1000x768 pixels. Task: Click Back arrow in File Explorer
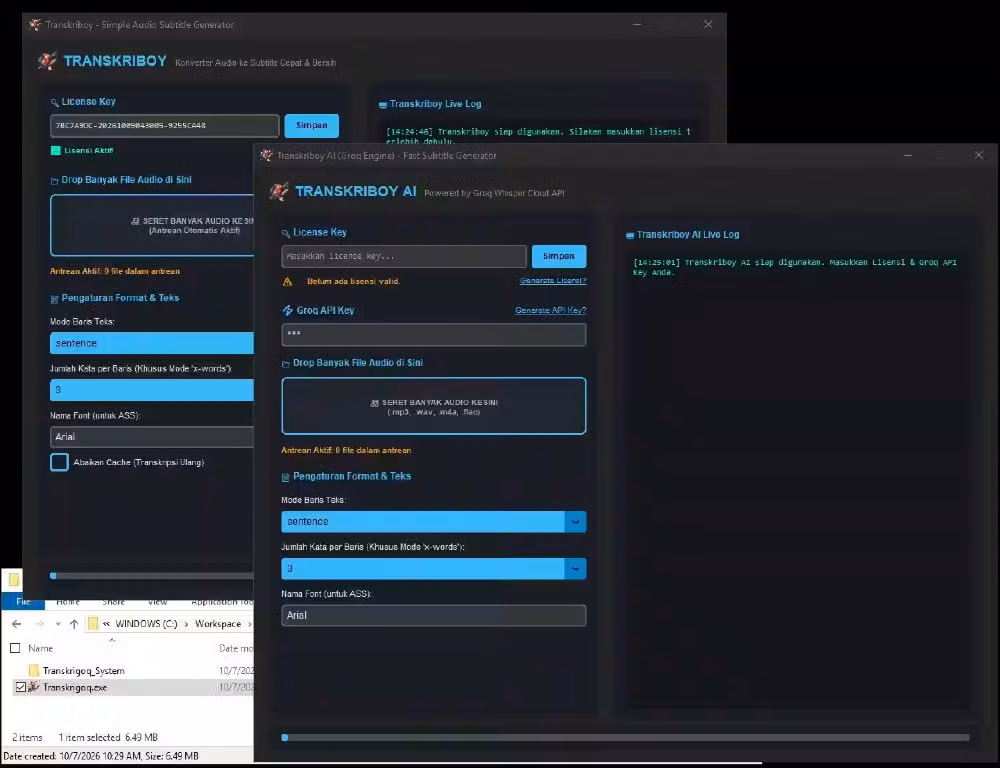pos(17,624)
